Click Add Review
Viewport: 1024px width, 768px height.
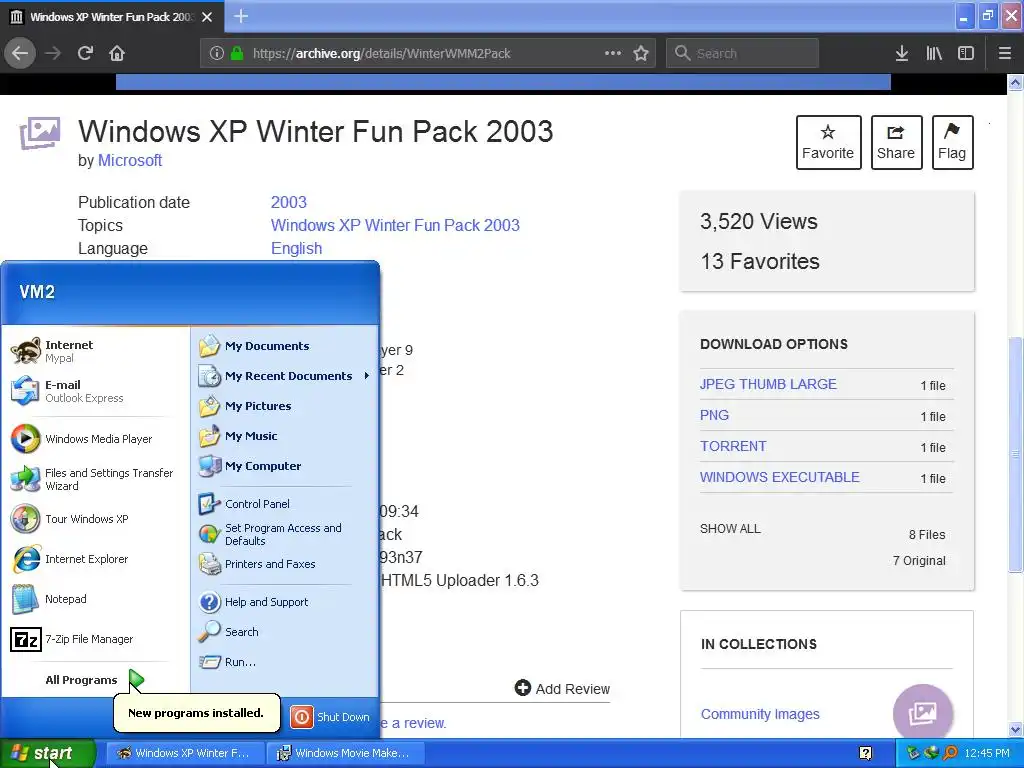(x=562, y=688)
